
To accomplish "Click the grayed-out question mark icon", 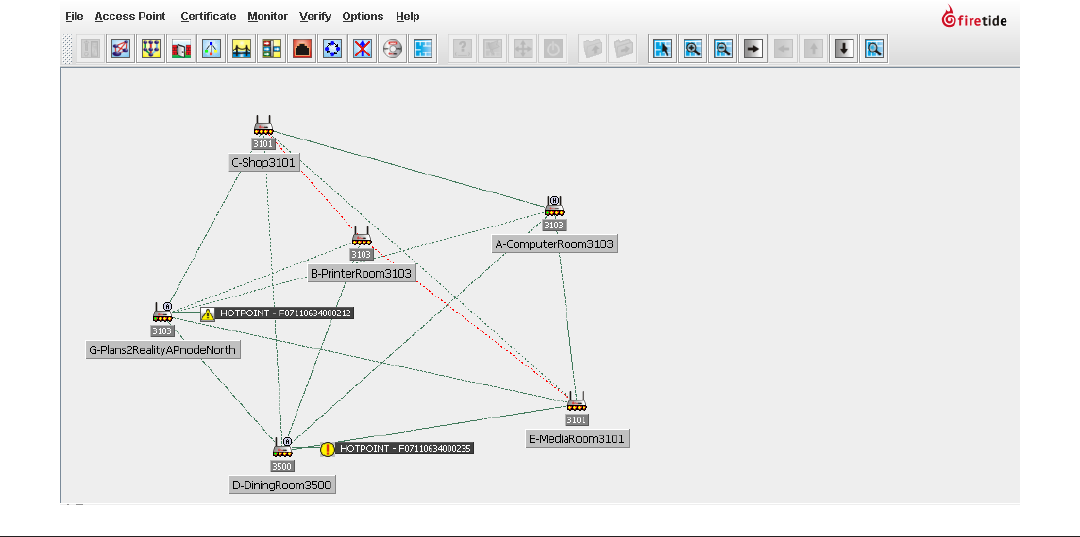I will coord(463,49).
